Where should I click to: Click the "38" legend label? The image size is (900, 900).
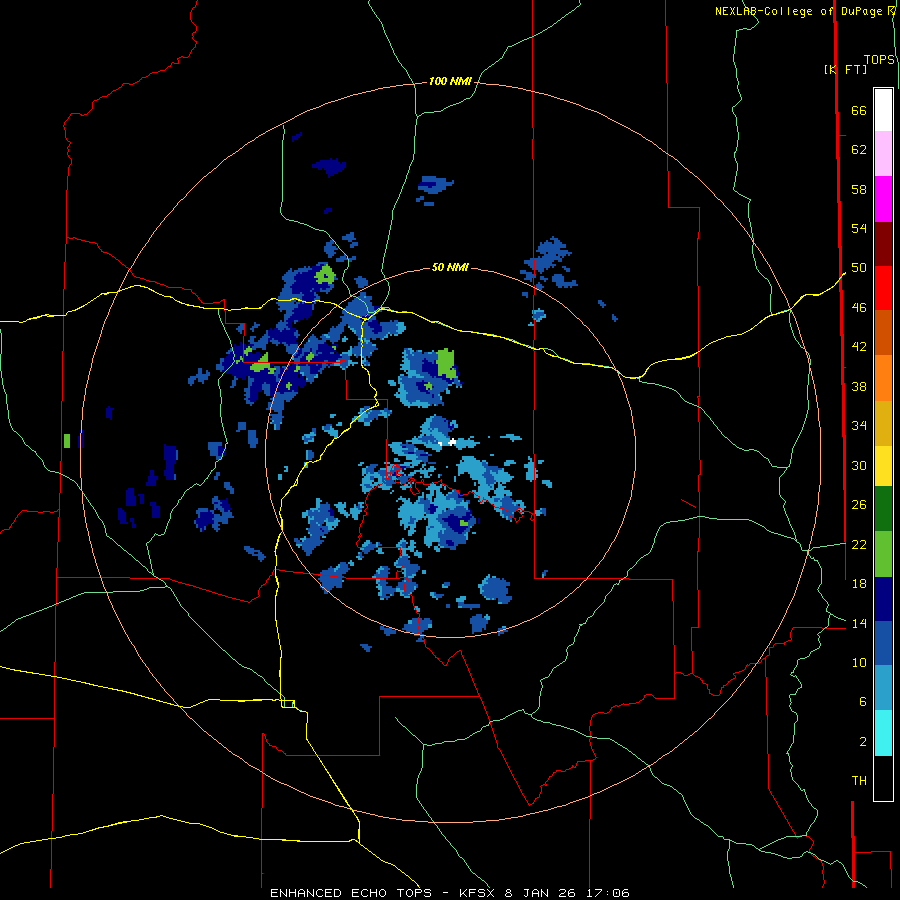(859, 386)
